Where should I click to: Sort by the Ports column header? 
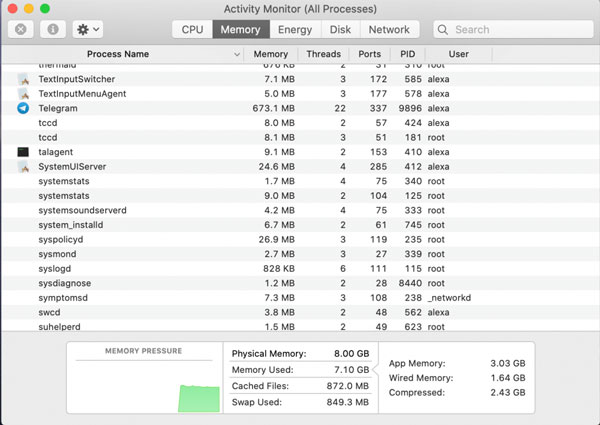pos(369,54)
